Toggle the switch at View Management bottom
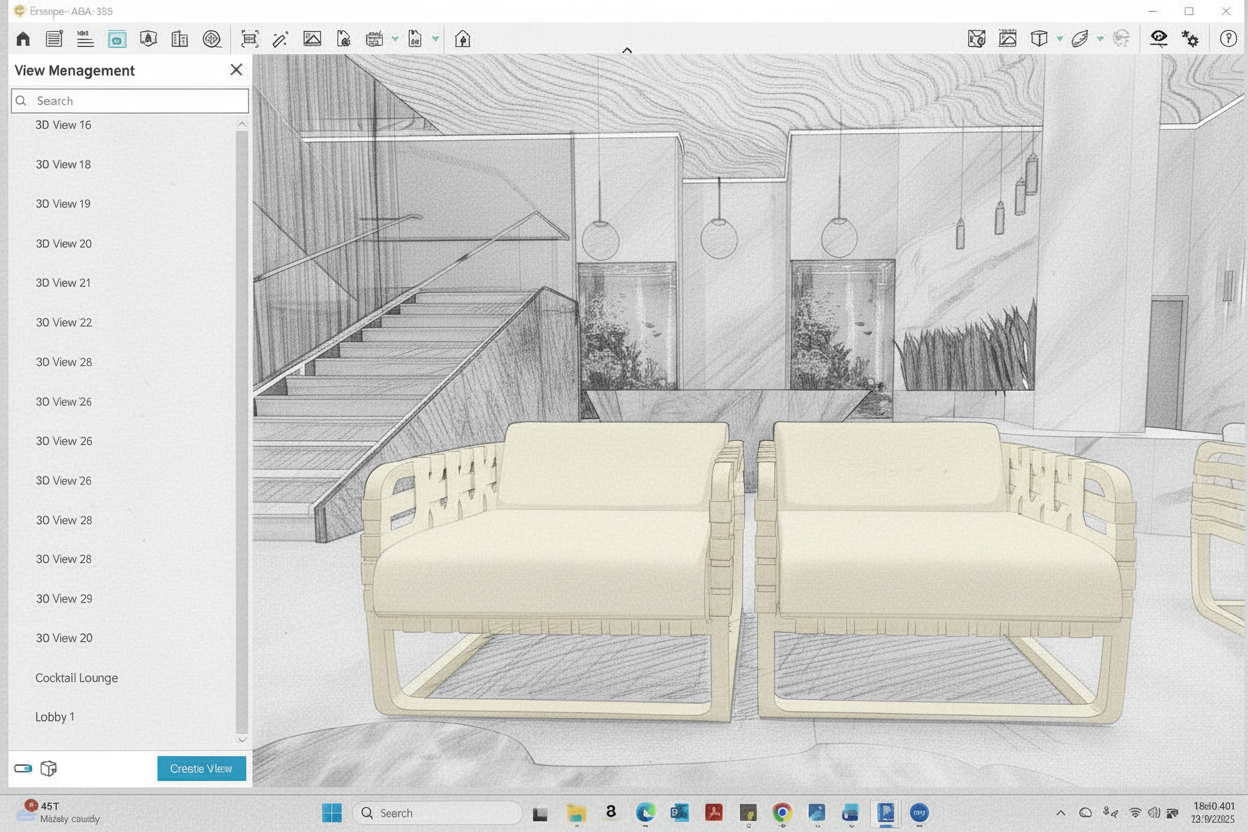The width and height of the screenshot is (1248, 832). [23, 769]
